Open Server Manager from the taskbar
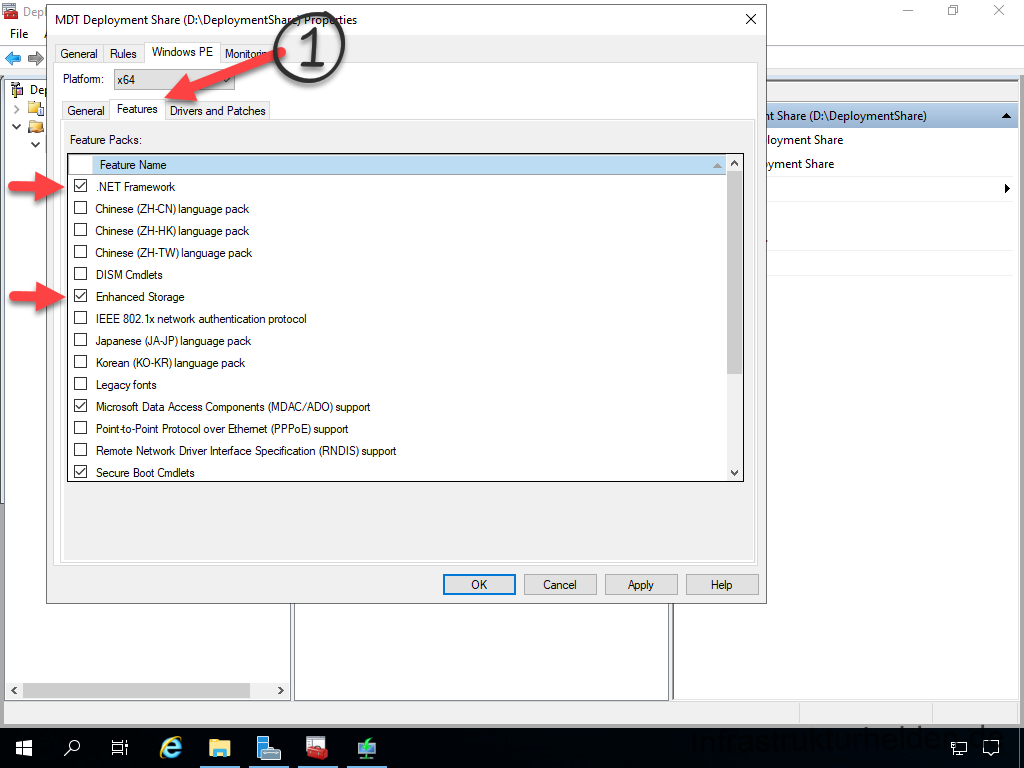The image size is (1024, 768). [x=268, y=748]
